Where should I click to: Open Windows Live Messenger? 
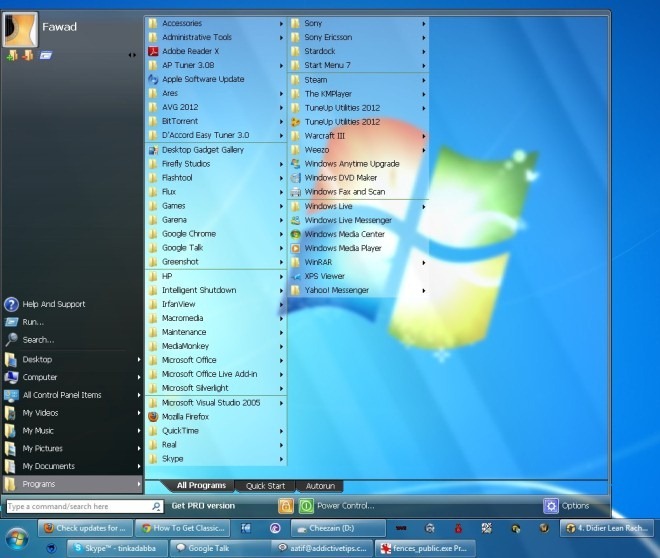pos(347,220)
